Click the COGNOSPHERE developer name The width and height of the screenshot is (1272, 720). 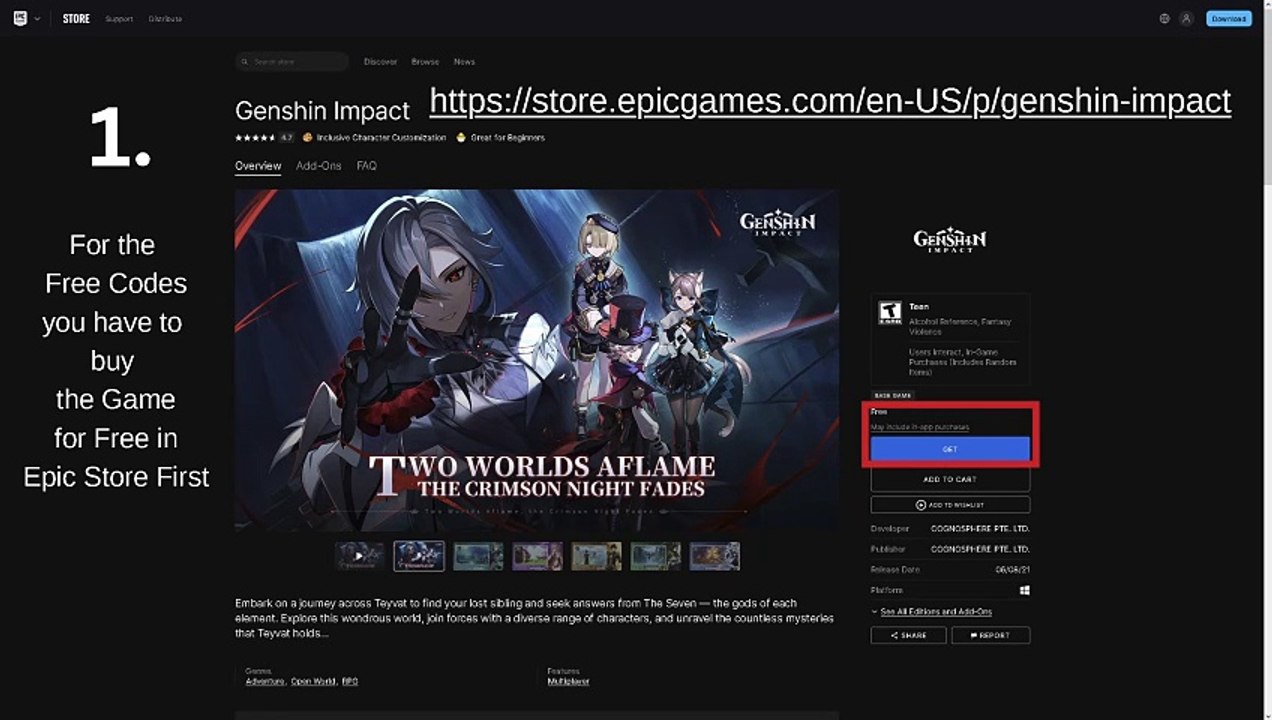[x=980, y=528]
